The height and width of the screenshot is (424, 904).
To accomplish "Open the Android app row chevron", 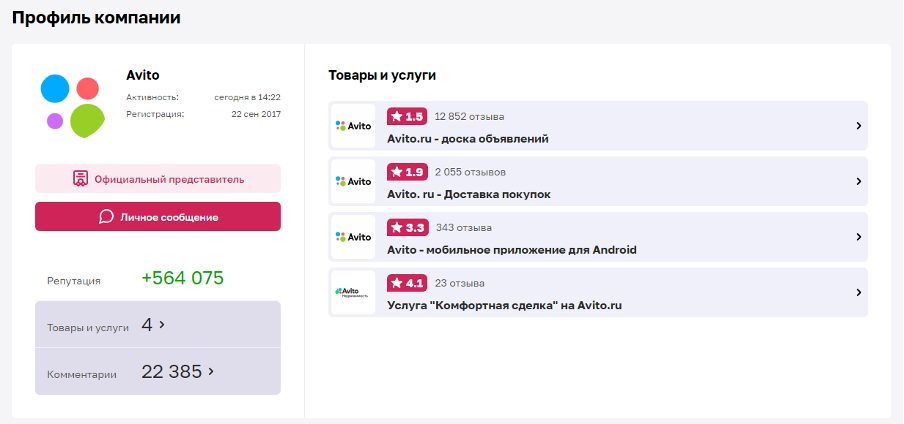I will 858,237.
